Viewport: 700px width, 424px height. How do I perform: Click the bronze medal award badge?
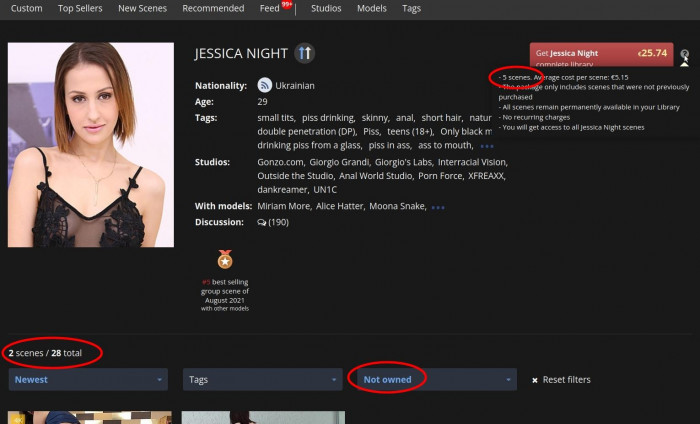click(x=225, y=260)
